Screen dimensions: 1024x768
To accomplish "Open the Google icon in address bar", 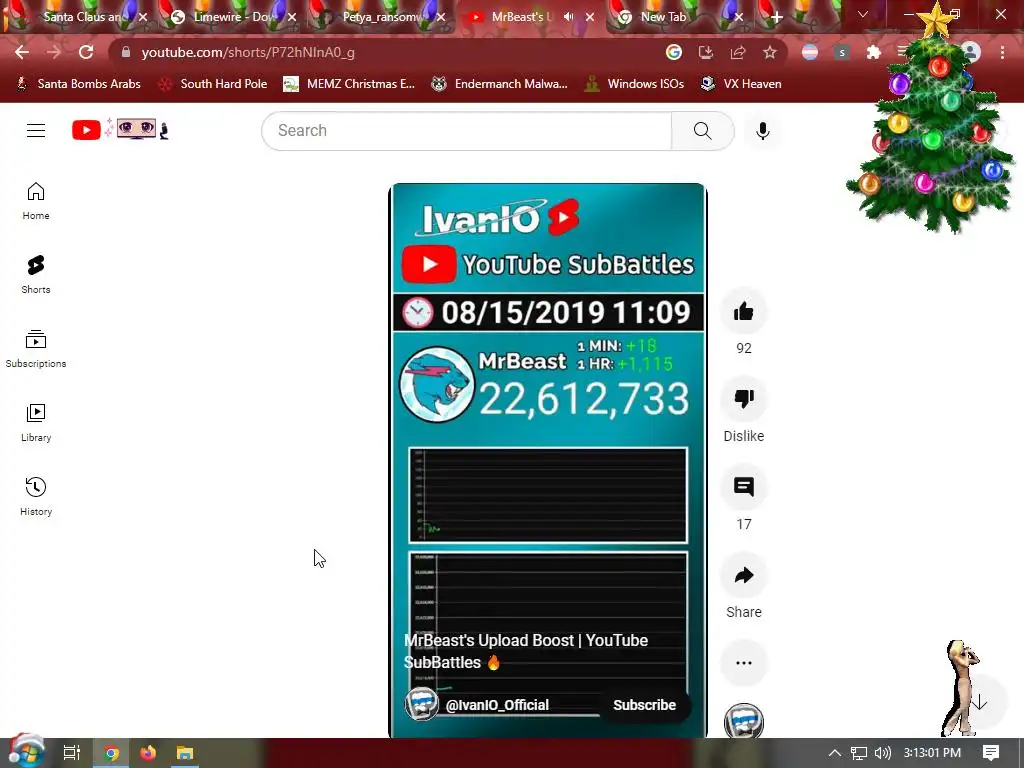I will coord(674,52).
